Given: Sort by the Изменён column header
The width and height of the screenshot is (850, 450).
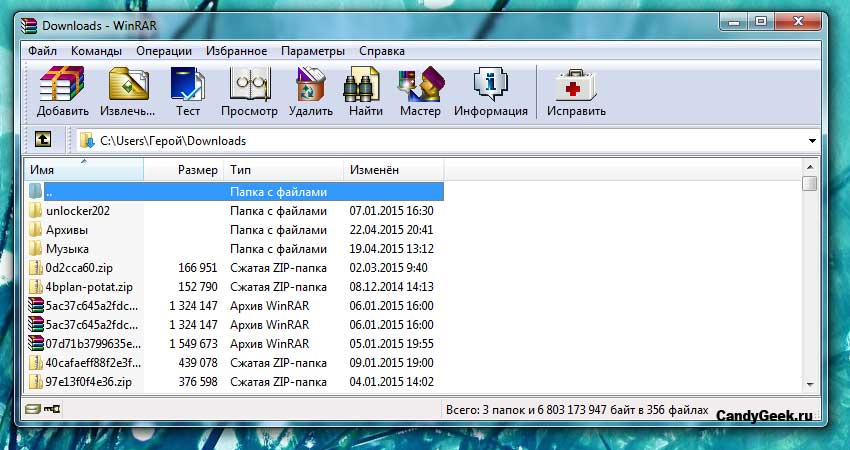Looking at the screenshot, I should 394,170.
